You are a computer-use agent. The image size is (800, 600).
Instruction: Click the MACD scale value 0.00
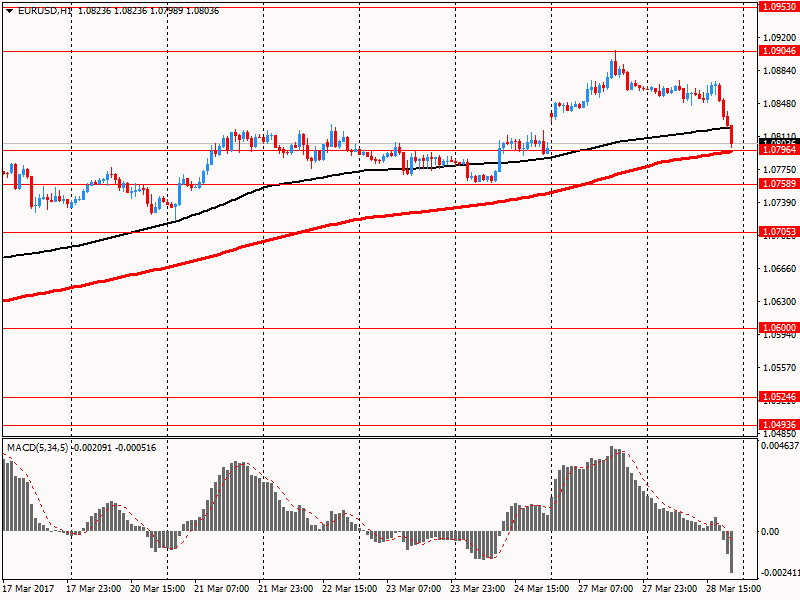(770, 532)
